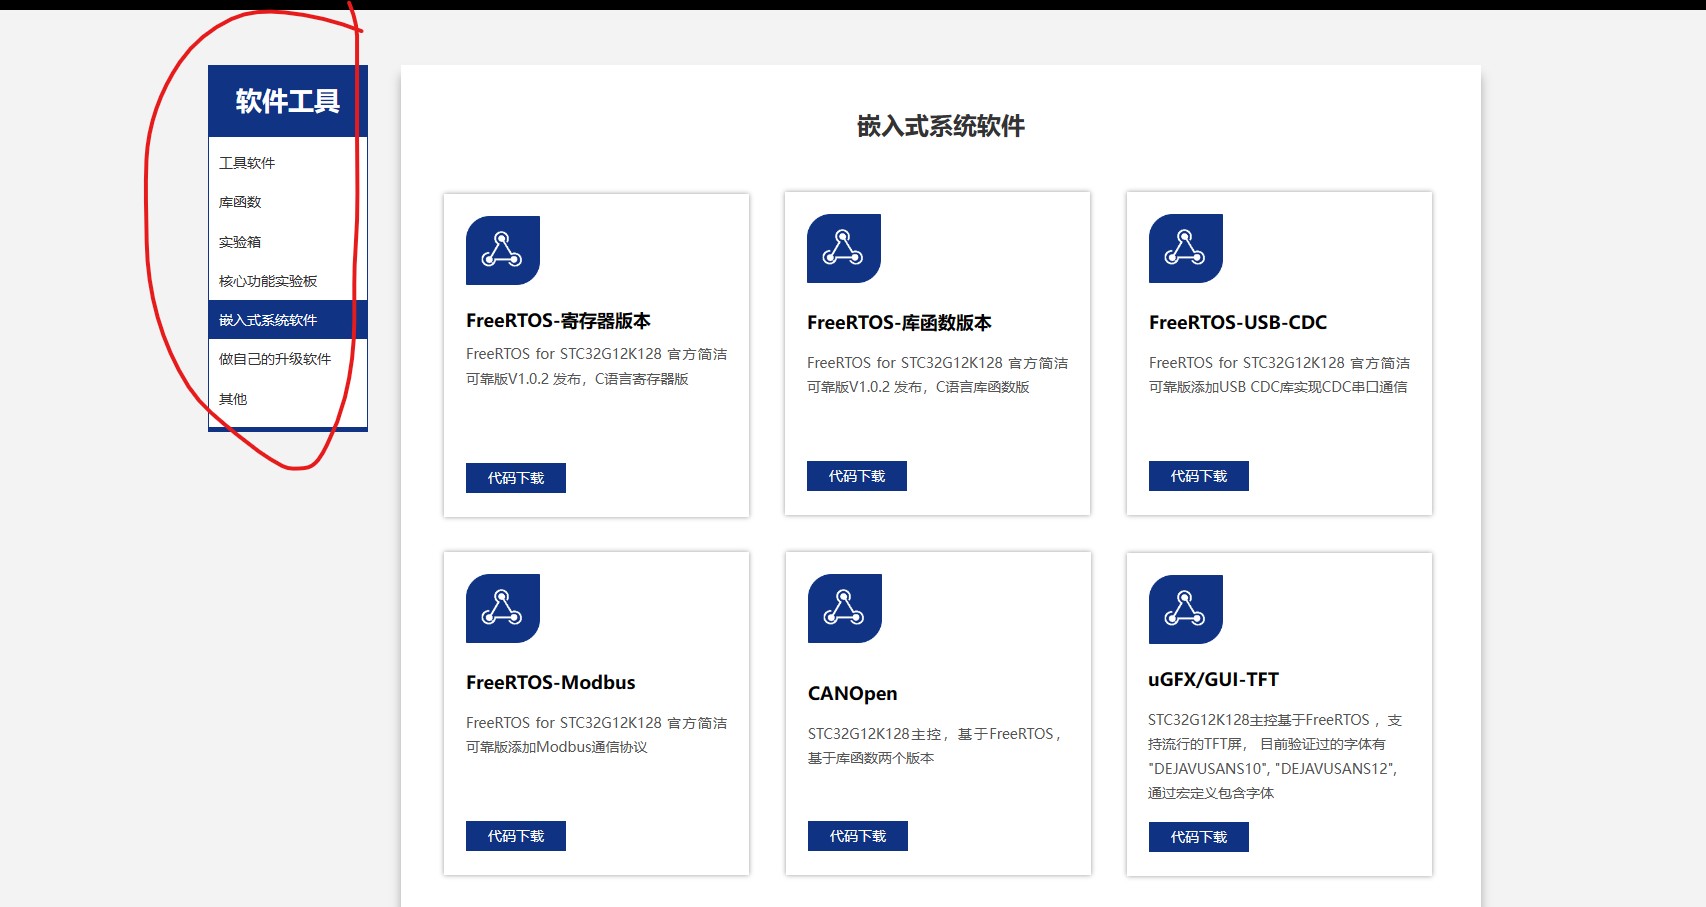
Task: Click the FreeRTOS-USB-CDC card icon
Action: coord(1186,248)
